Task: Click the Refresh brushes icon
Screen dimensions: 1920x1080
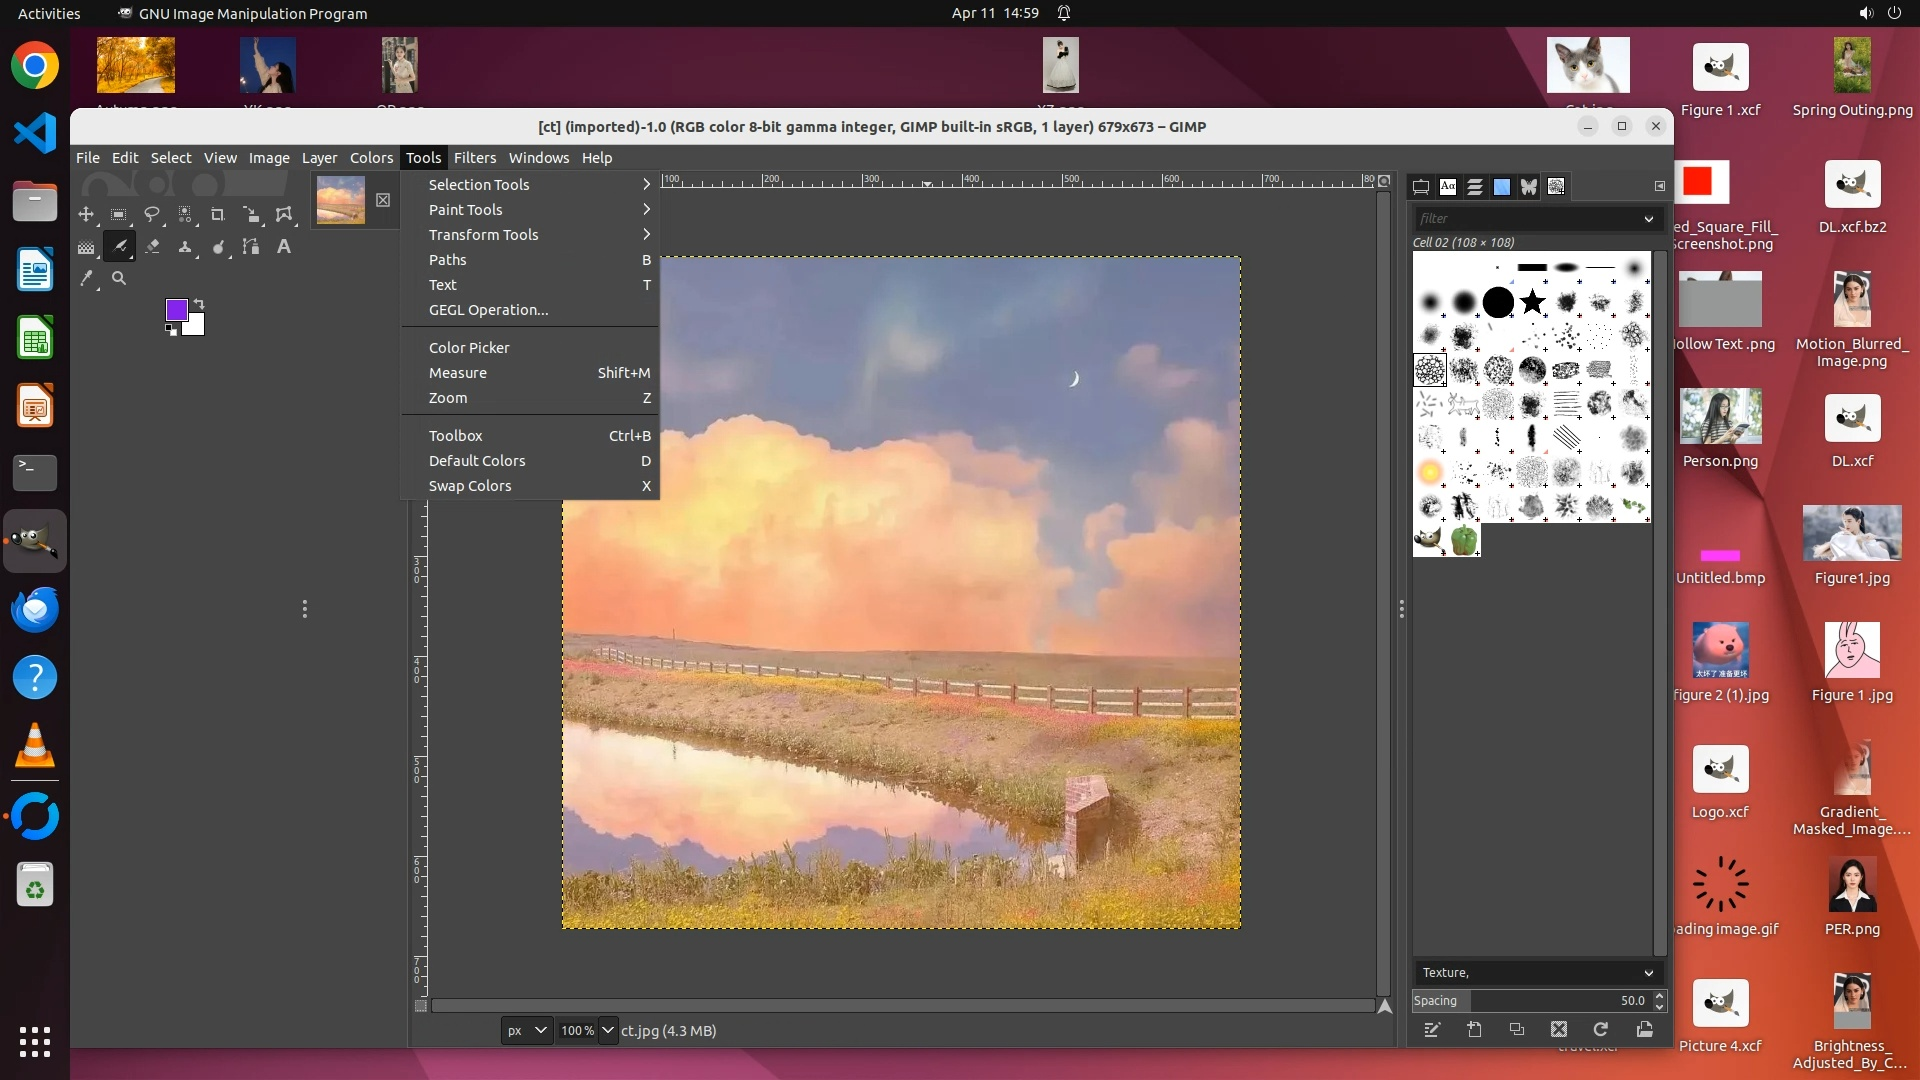Action: (1601, 1029)
